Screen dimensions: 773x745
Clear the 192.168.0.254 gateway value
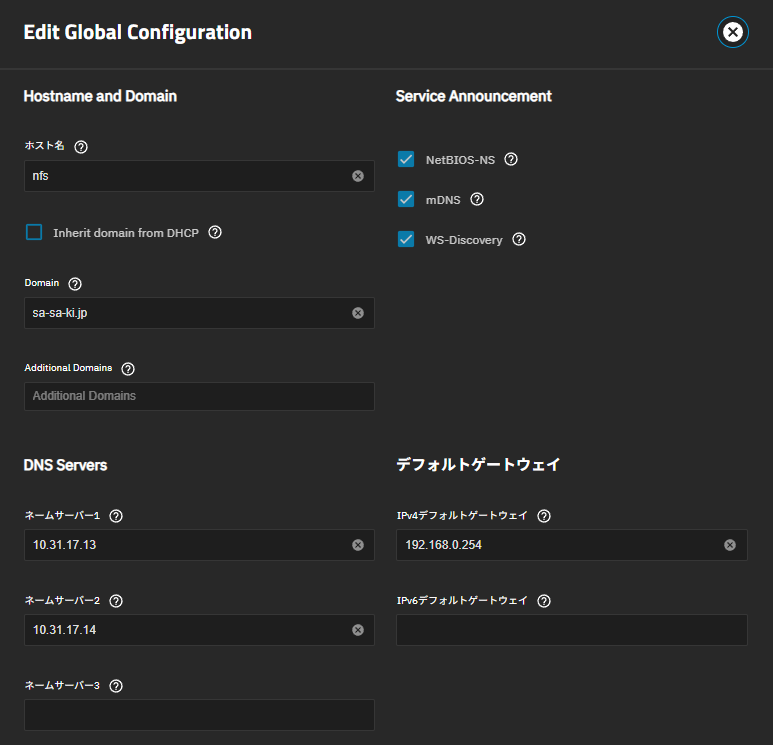click(730, 545)
